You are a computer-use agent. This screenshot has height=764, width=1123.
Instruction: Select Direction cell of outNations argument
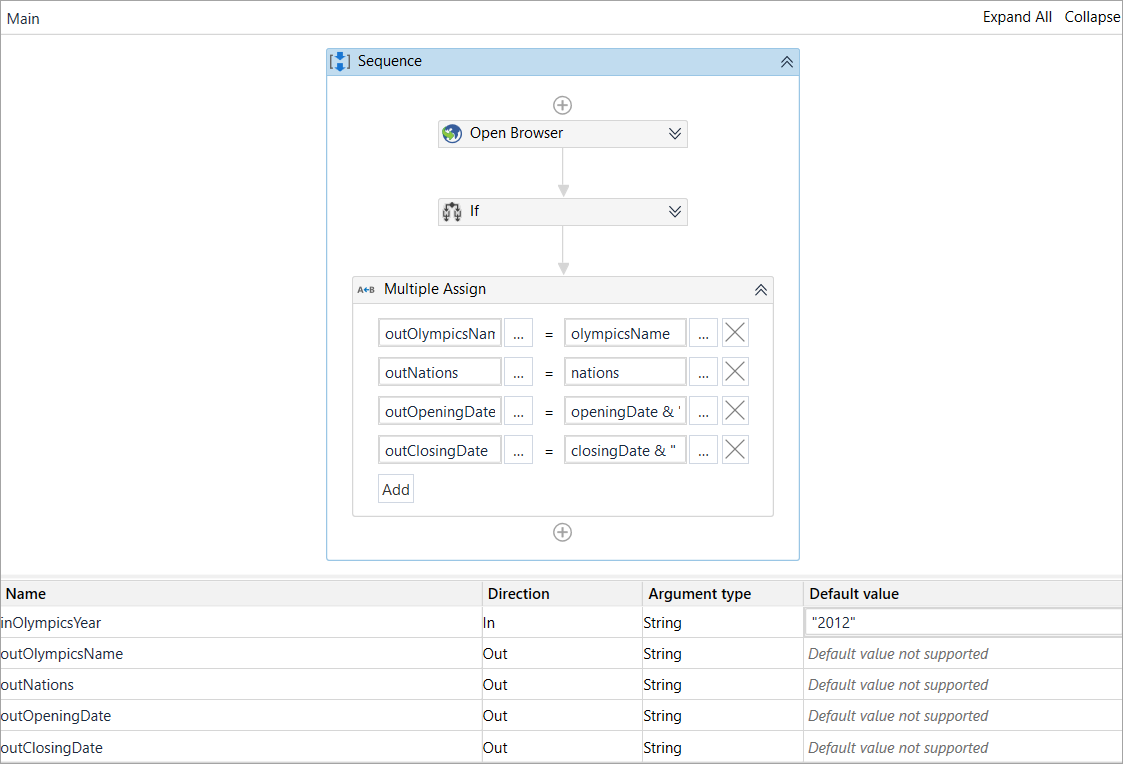(x=561, y=685)
